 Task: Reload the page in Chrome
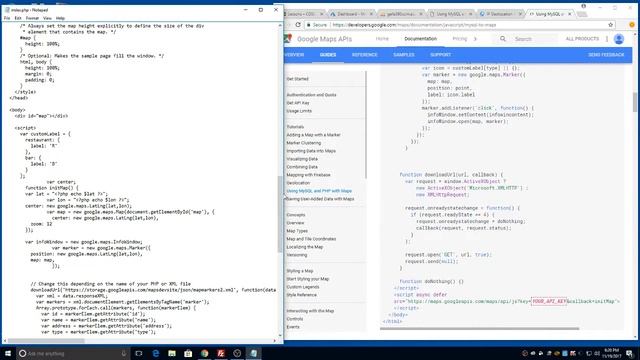point(298,25)
